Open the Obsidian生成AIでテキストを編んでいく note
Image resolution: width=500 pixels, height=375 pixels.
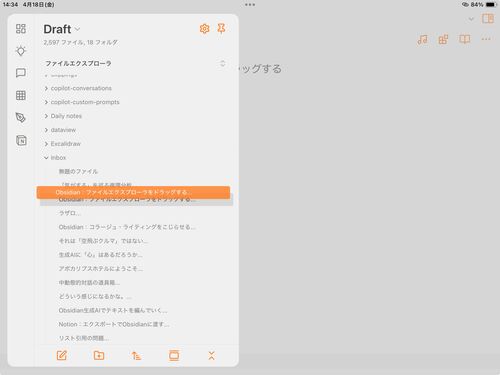[113, 310]
